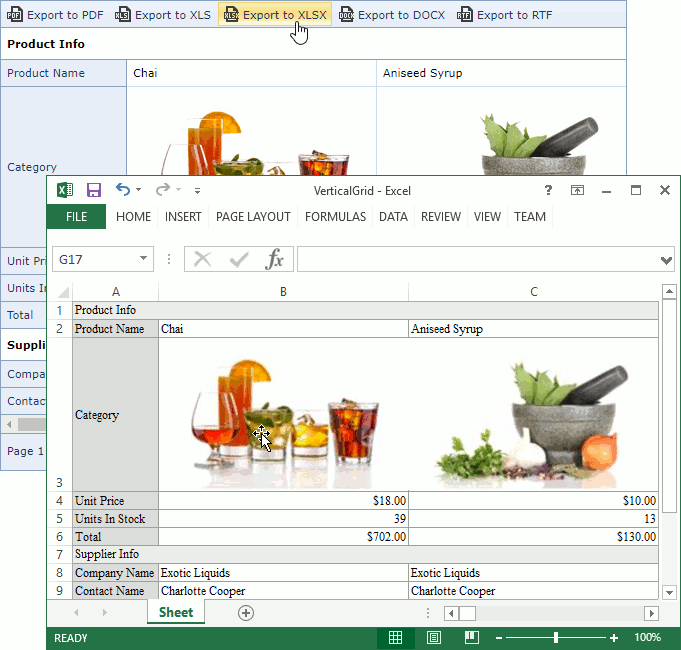
Task: Open the FILE tab
Action: click(76, 217)
